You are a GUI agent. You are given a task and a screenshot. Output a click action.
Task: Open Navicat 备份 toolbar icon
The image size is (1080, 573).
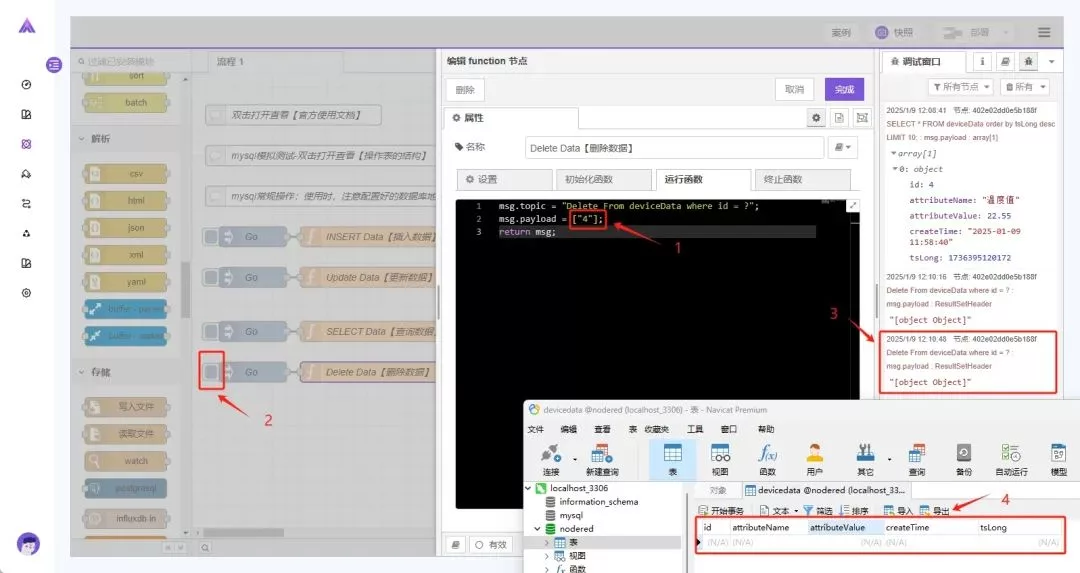coord(963,456)
